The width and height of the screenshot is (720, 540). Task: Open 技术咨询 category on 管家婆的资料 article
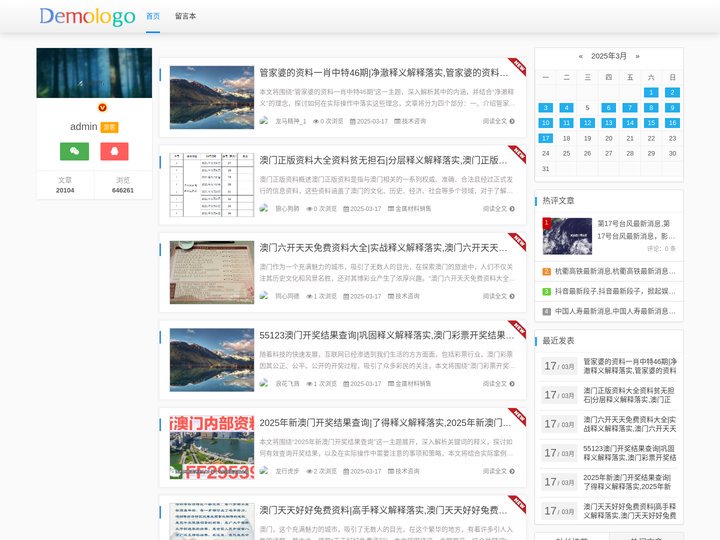pos(414,121)
